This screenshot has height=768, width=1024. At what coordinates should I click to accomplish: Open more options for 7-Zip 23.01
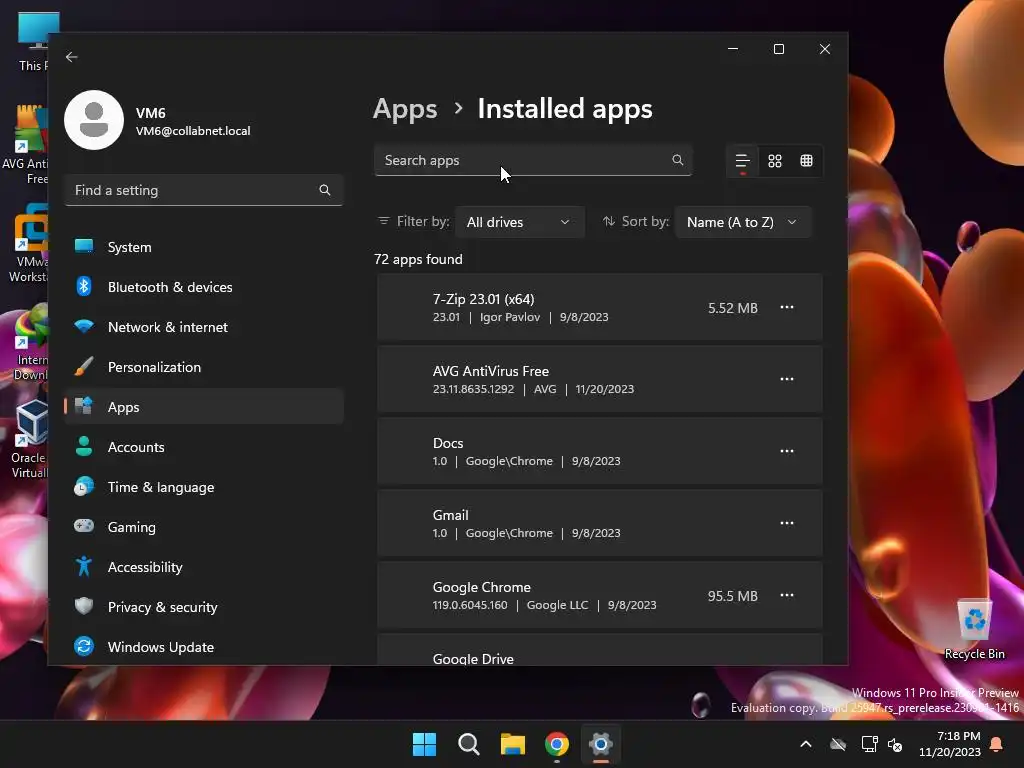tap(787, 307)
